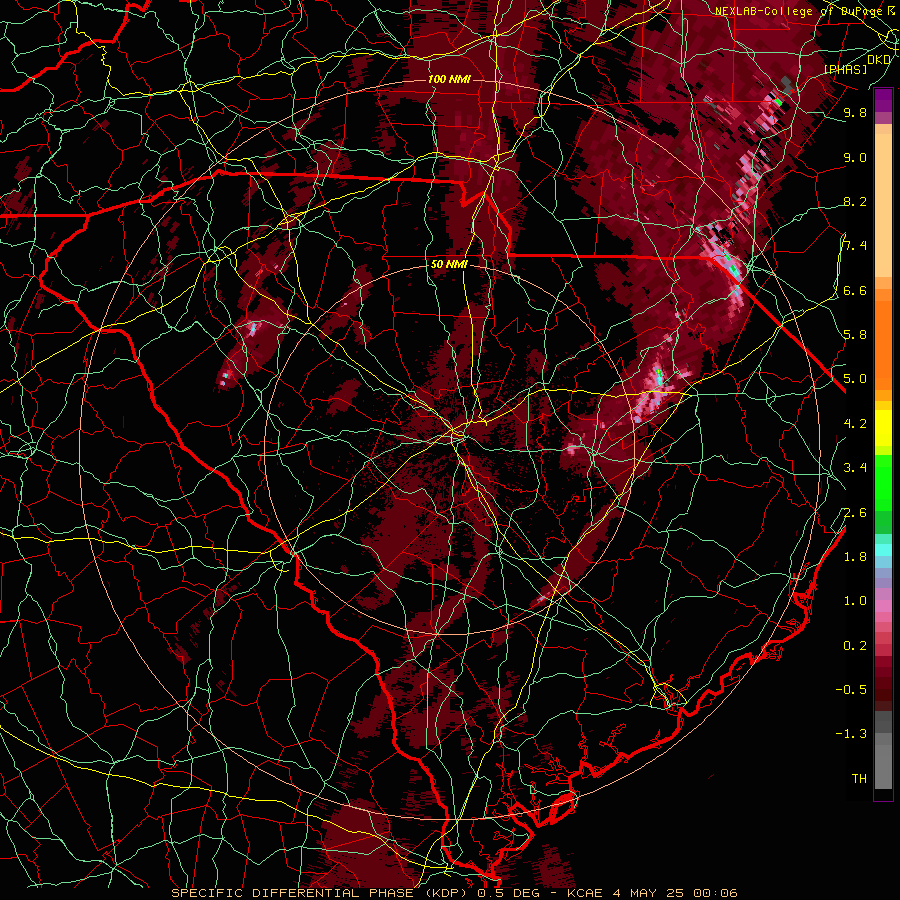Click the 5.0 scale label
900x900 pixels.
coord(855,379)
